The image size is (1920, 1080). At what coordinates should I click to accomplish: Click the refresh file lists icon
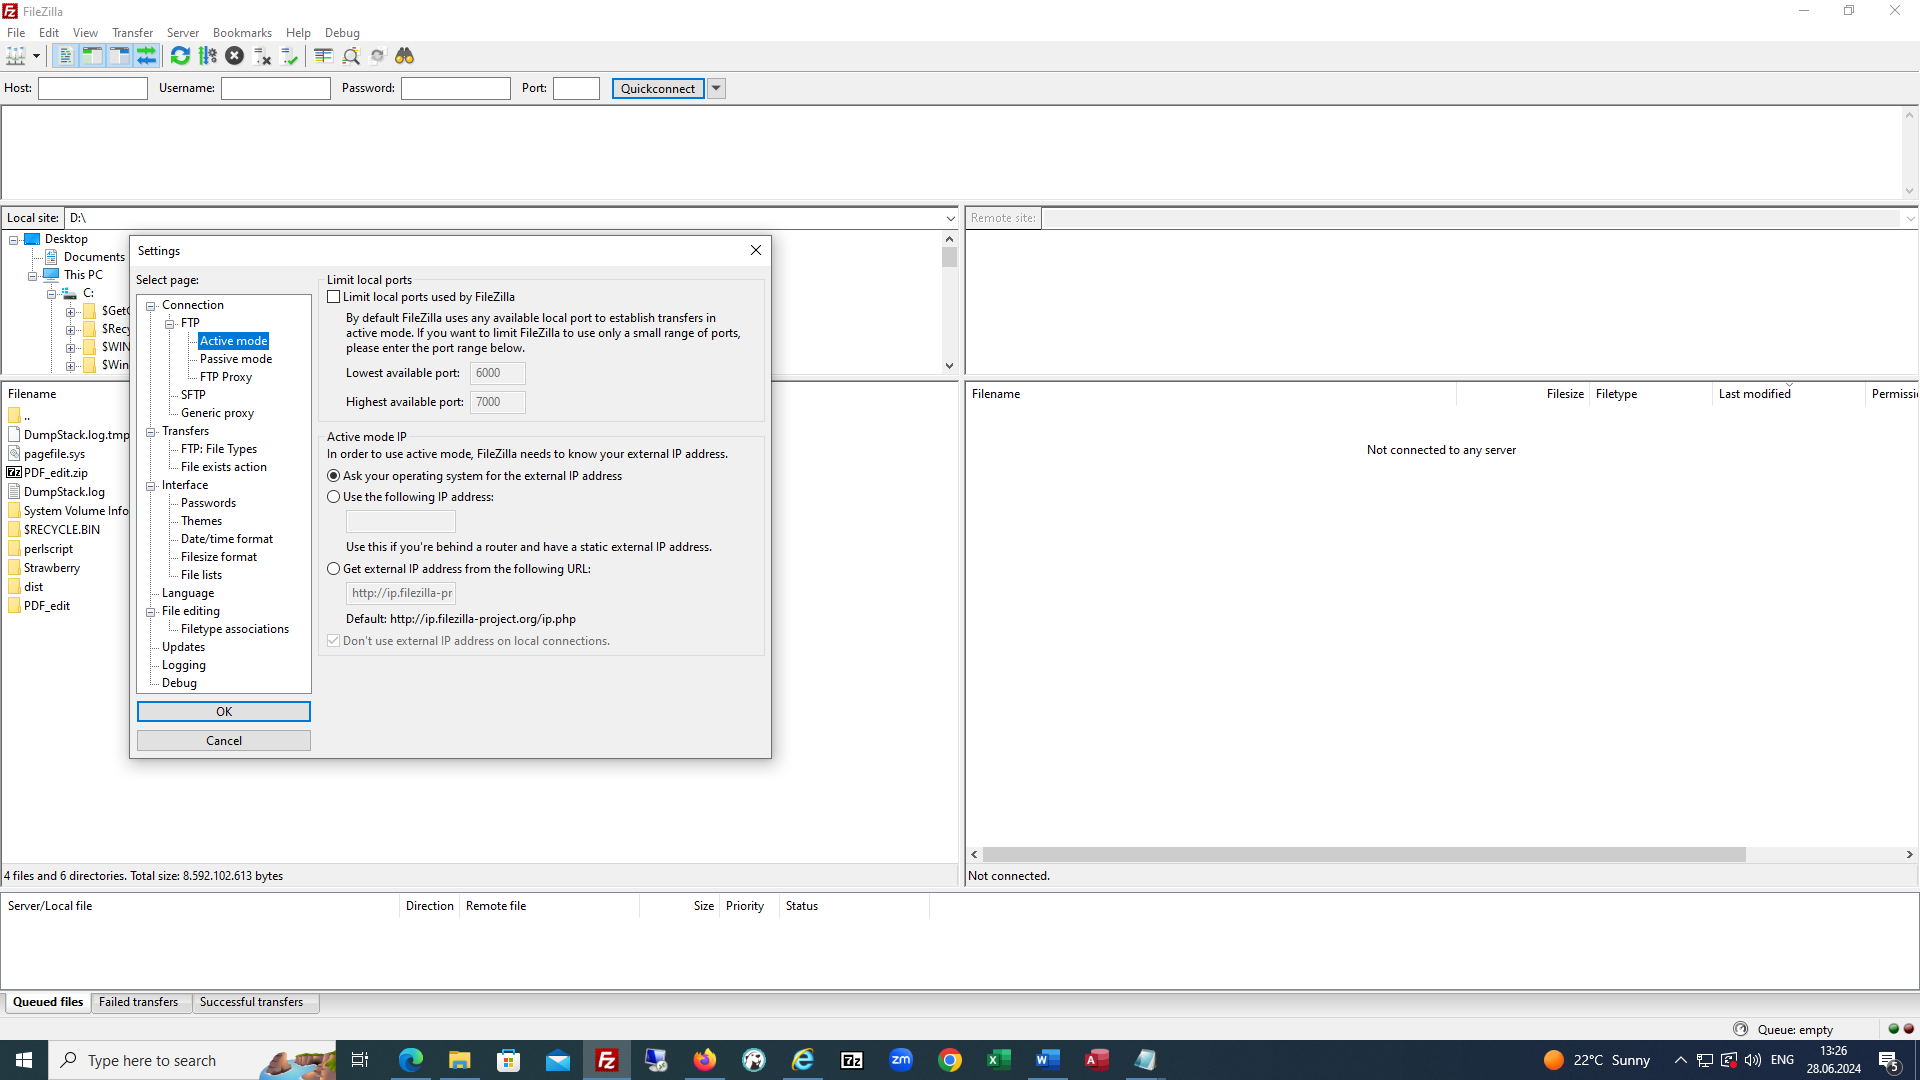[180, 56]
